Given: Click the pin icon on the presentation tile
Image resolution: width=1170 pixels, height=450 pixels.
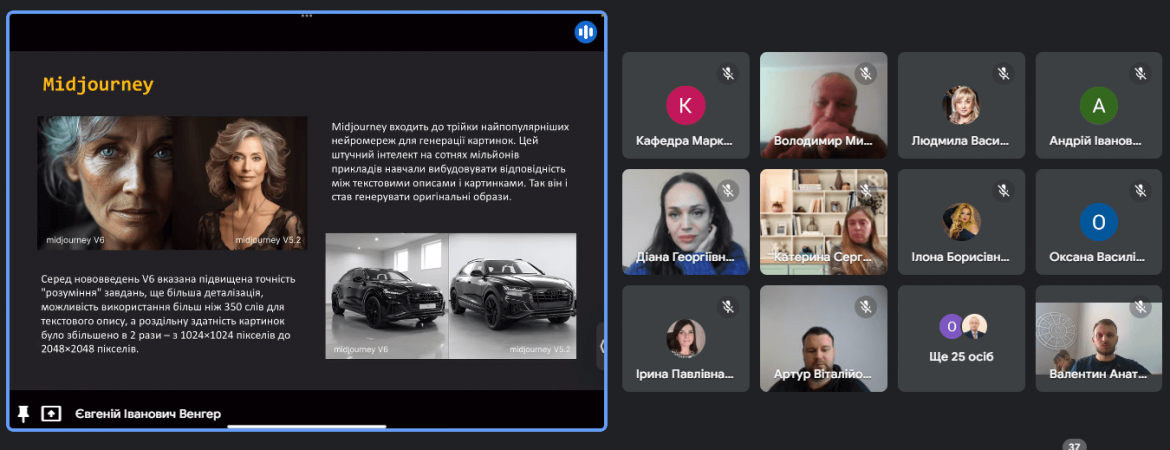Looking at the screenshot, I should [23, 413].
